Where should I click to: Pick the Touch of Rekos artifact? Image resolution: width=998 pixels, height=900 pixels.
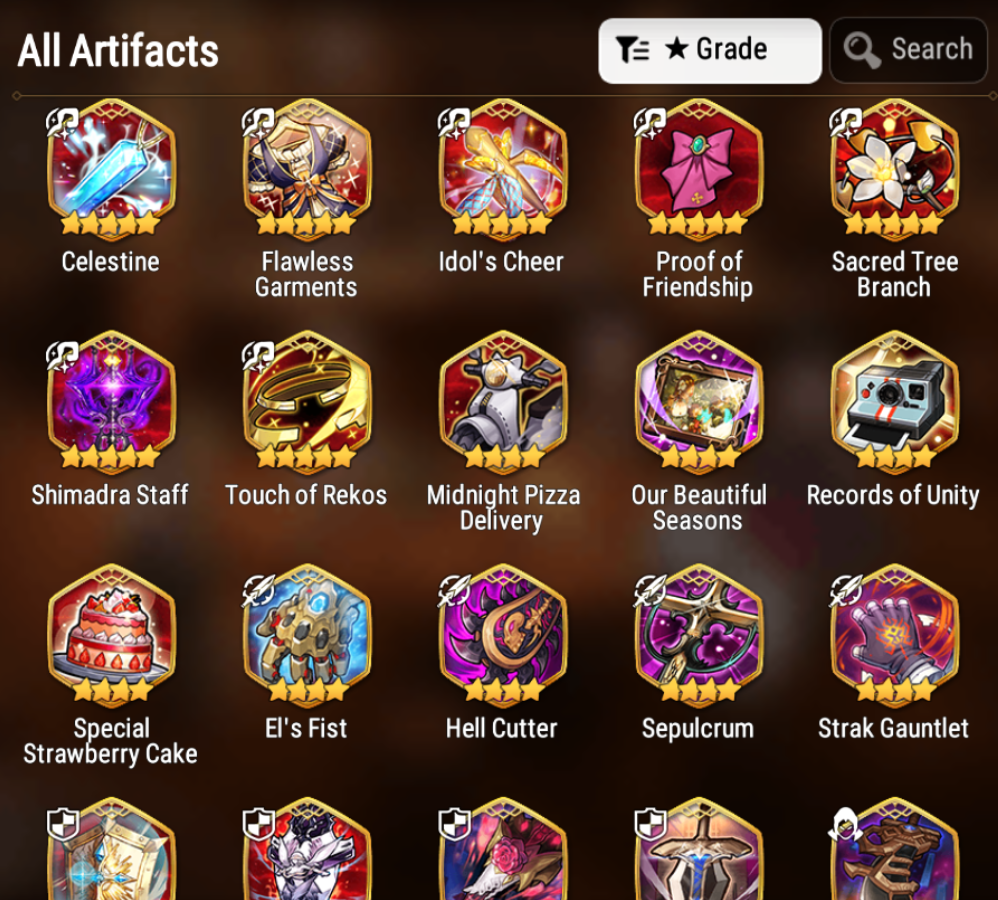point(307,402)
